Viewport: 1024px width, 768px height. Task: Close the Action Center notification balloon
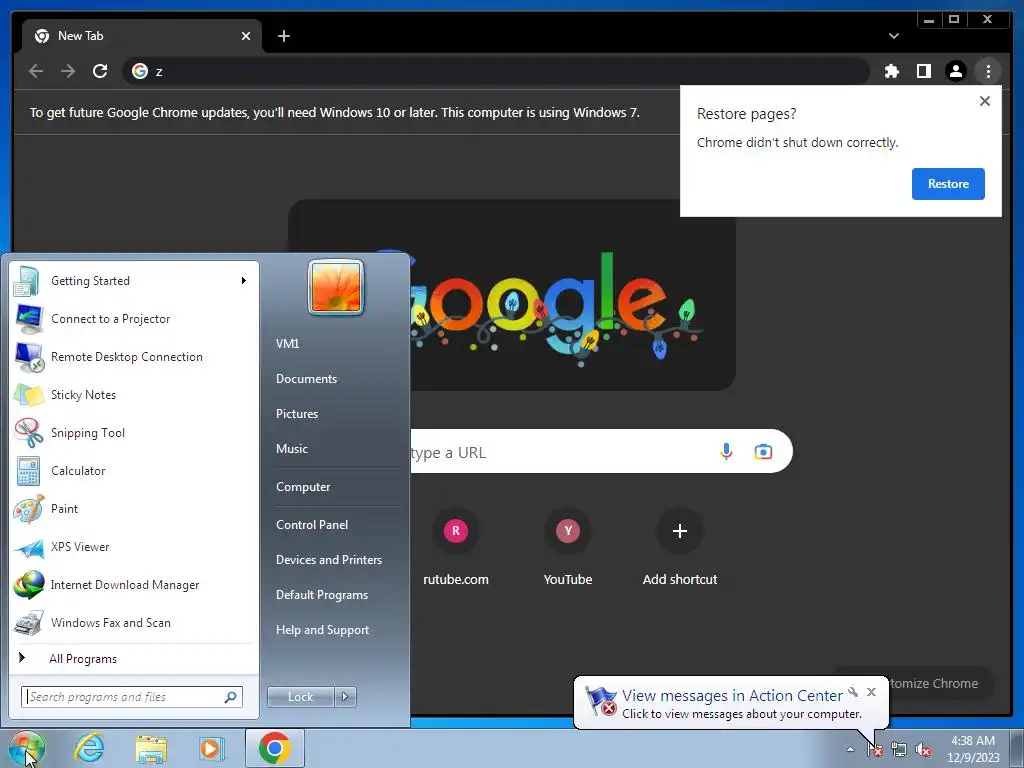pyautogui.click(x=871, y=692)
